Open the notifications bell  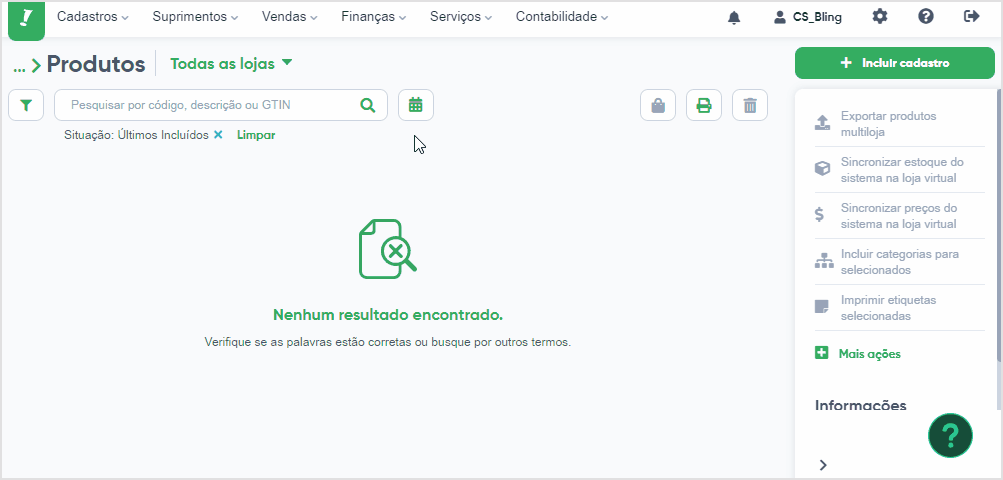(x=734, y=18)
